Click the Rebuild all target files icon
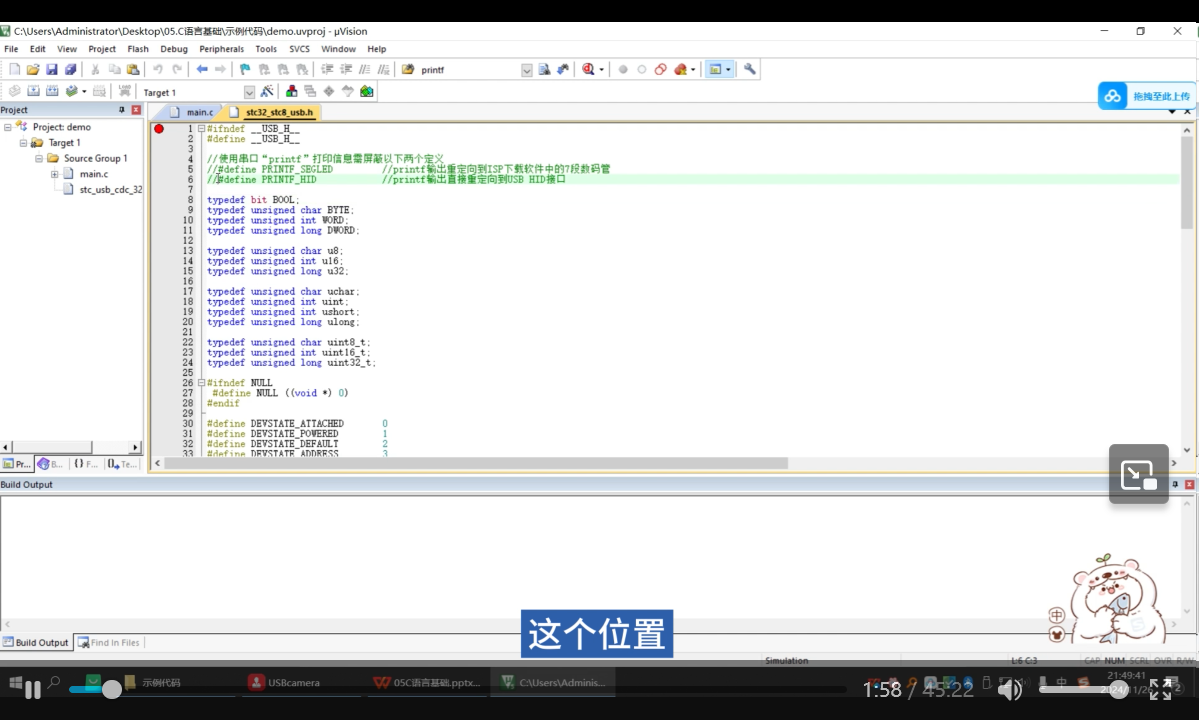Screen dimensions: 1199x720 [52, 92]
